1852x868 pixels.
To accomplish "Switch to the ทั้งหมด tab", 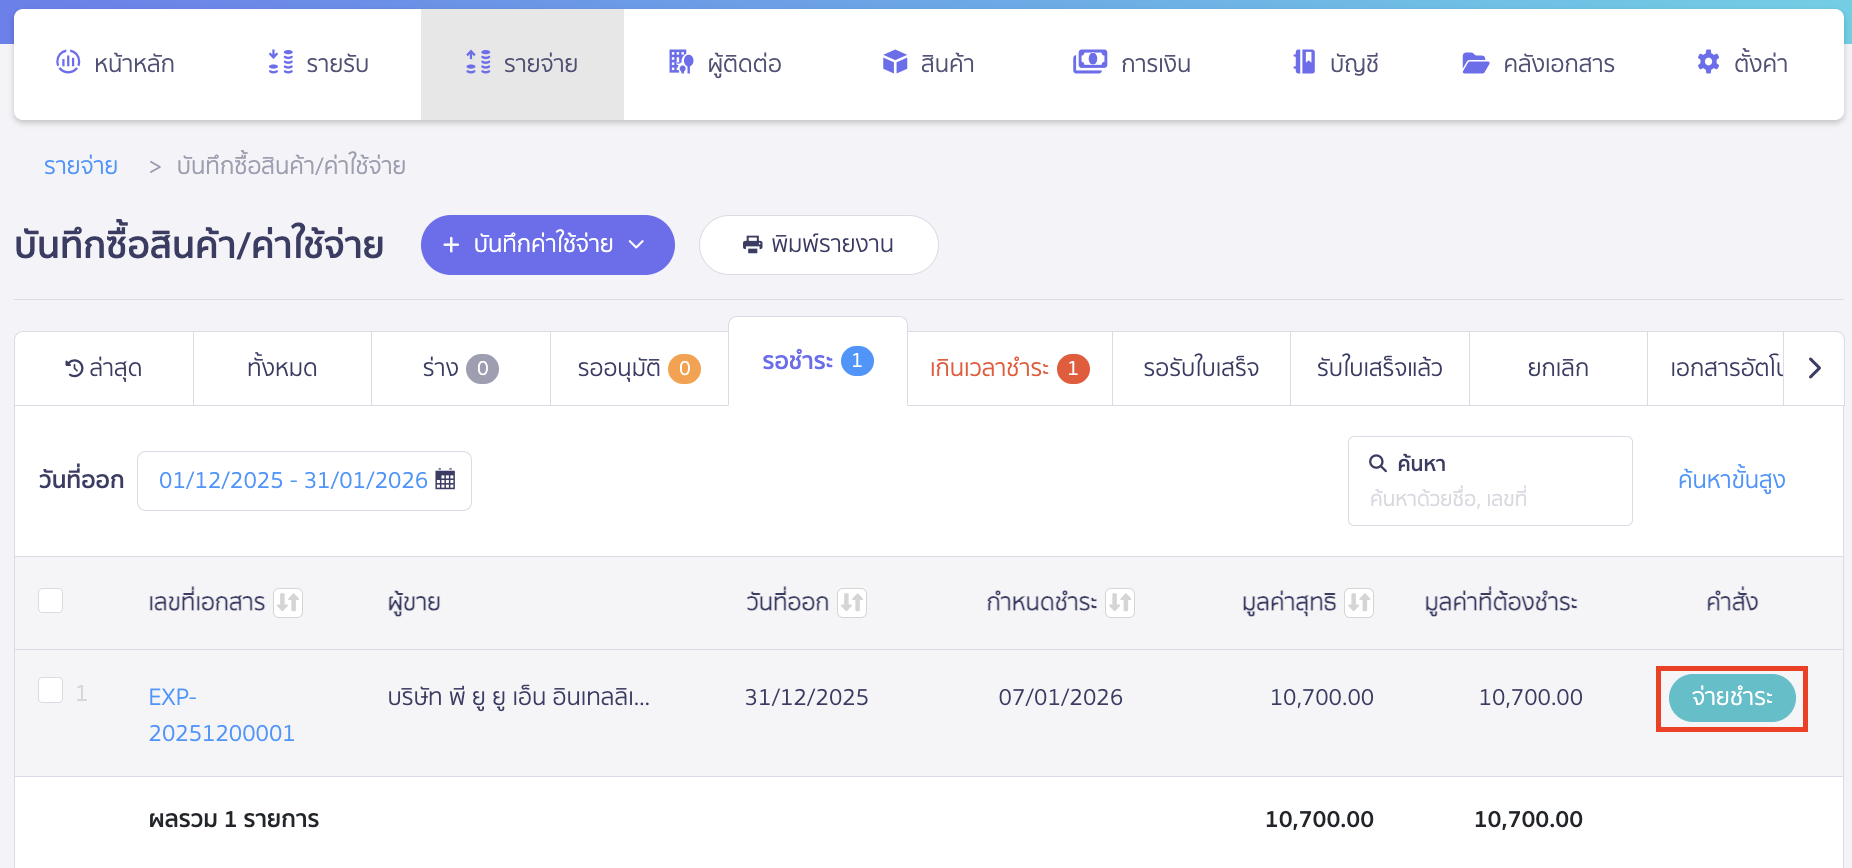I will pyautogui.click(x=282, y=368).
